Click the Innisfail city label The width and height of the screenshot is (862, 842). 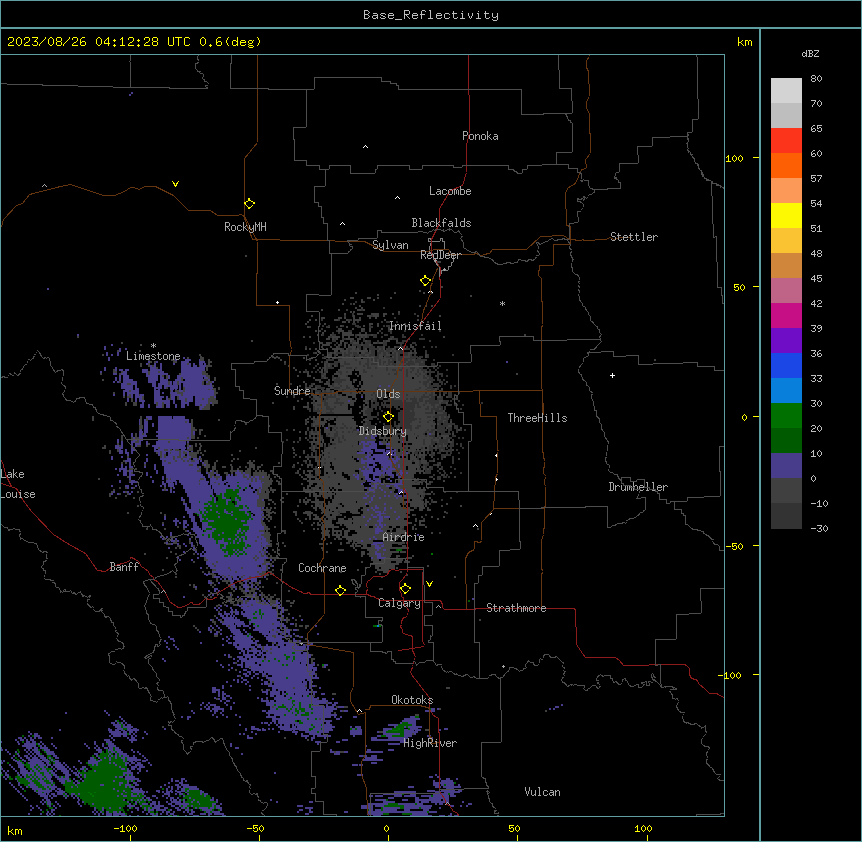tap(415, 326)
